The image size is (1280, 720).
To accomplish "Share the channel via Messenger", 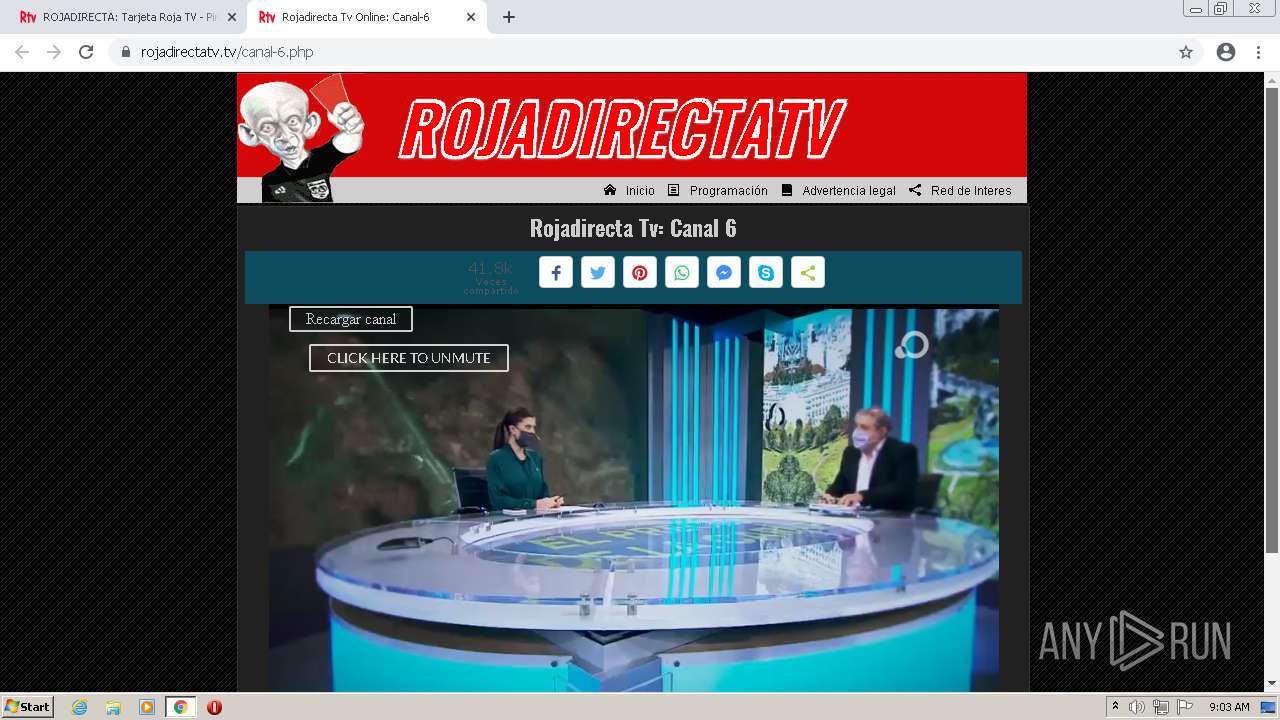I will pyautogui.click(x=724, y=273).
